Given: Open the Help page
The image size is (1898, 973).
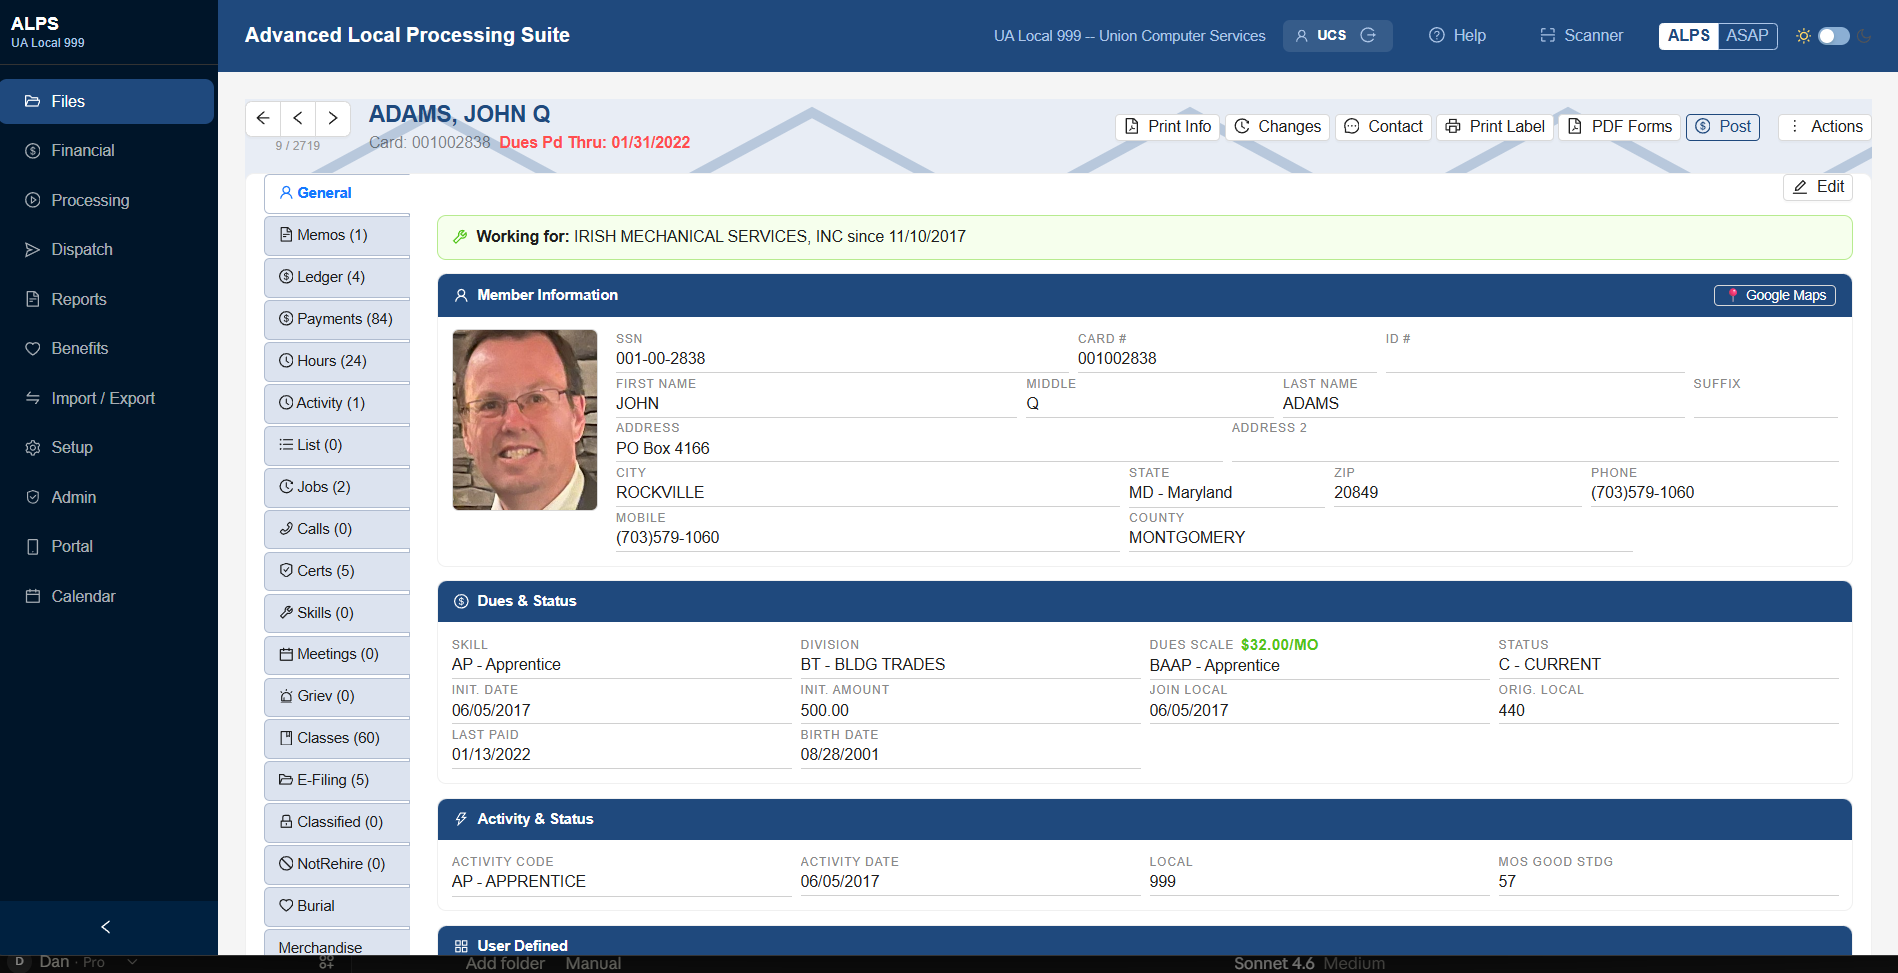Looking at the screenshot, I should point(1457,36).
